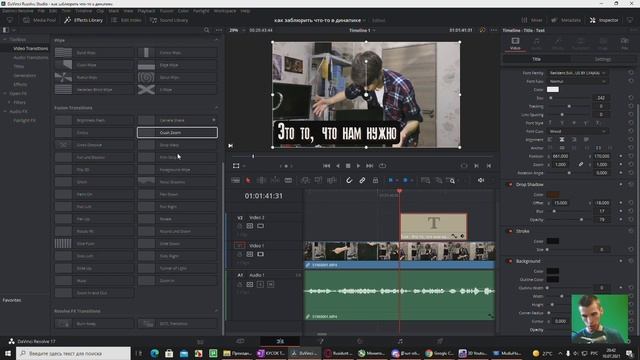
Task: Select the Generators category
Action: (24, 76)
